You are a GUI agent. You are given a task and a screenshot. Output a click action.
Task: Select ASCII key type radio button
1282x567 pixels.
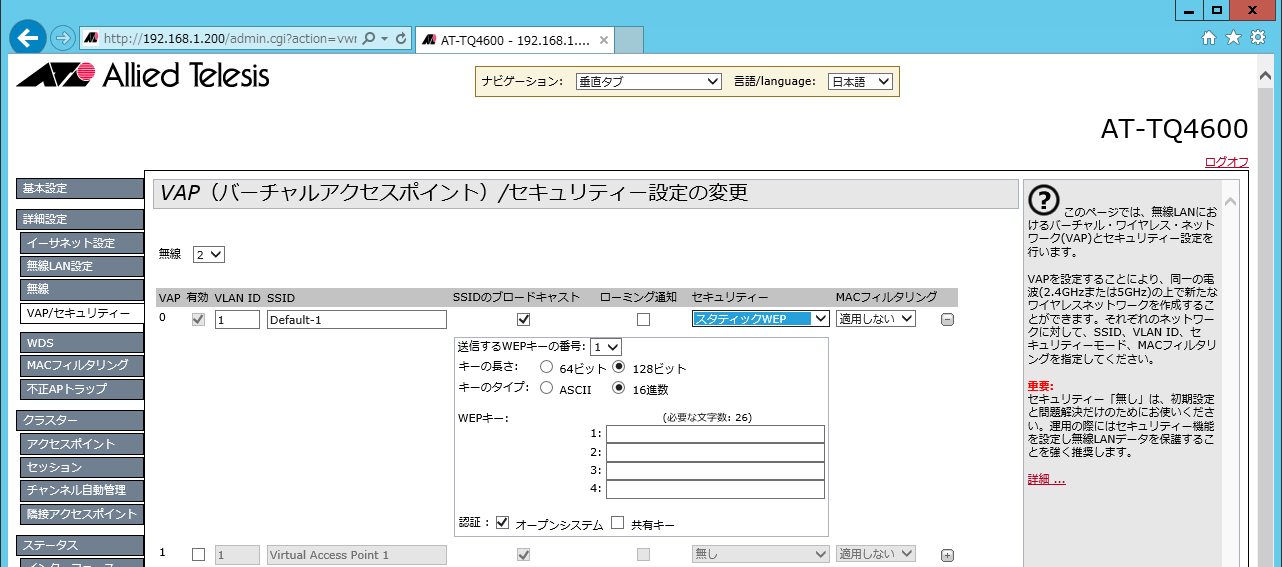point(546,389)
